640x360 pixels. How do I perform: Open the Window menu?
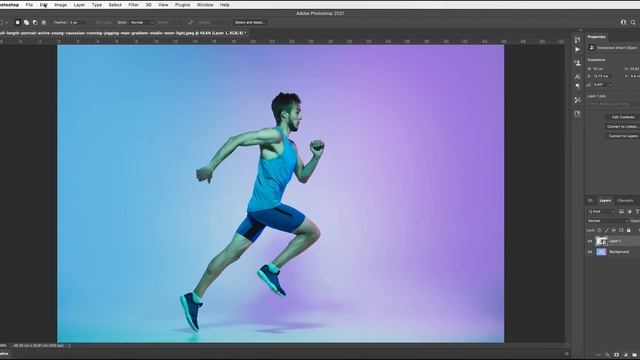[x=205, y=5]
